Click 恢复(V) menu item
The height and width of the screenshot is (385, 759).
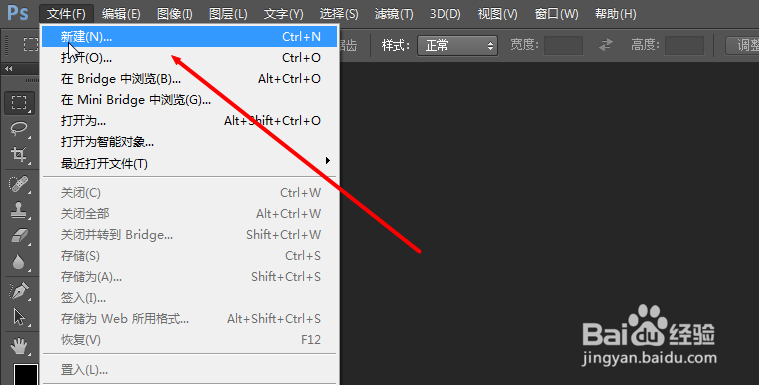(189, 340)
